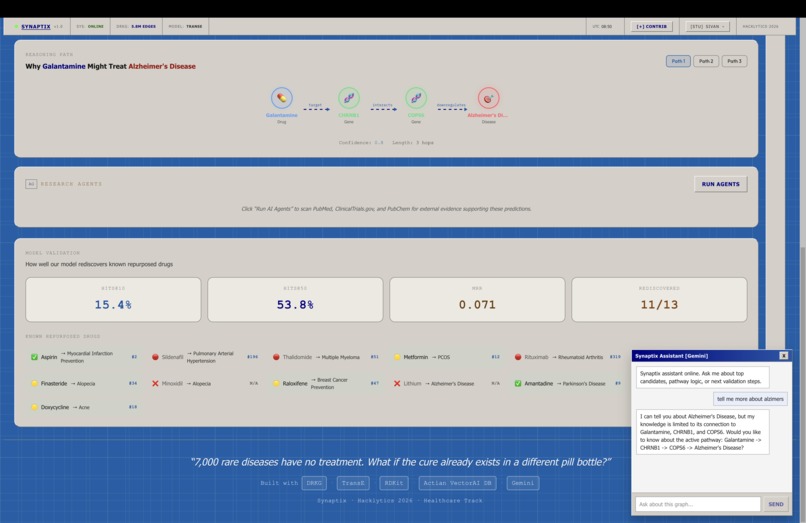Click the 'target' edge label
The height and width of the screenshot is (523, 806).
315,105
